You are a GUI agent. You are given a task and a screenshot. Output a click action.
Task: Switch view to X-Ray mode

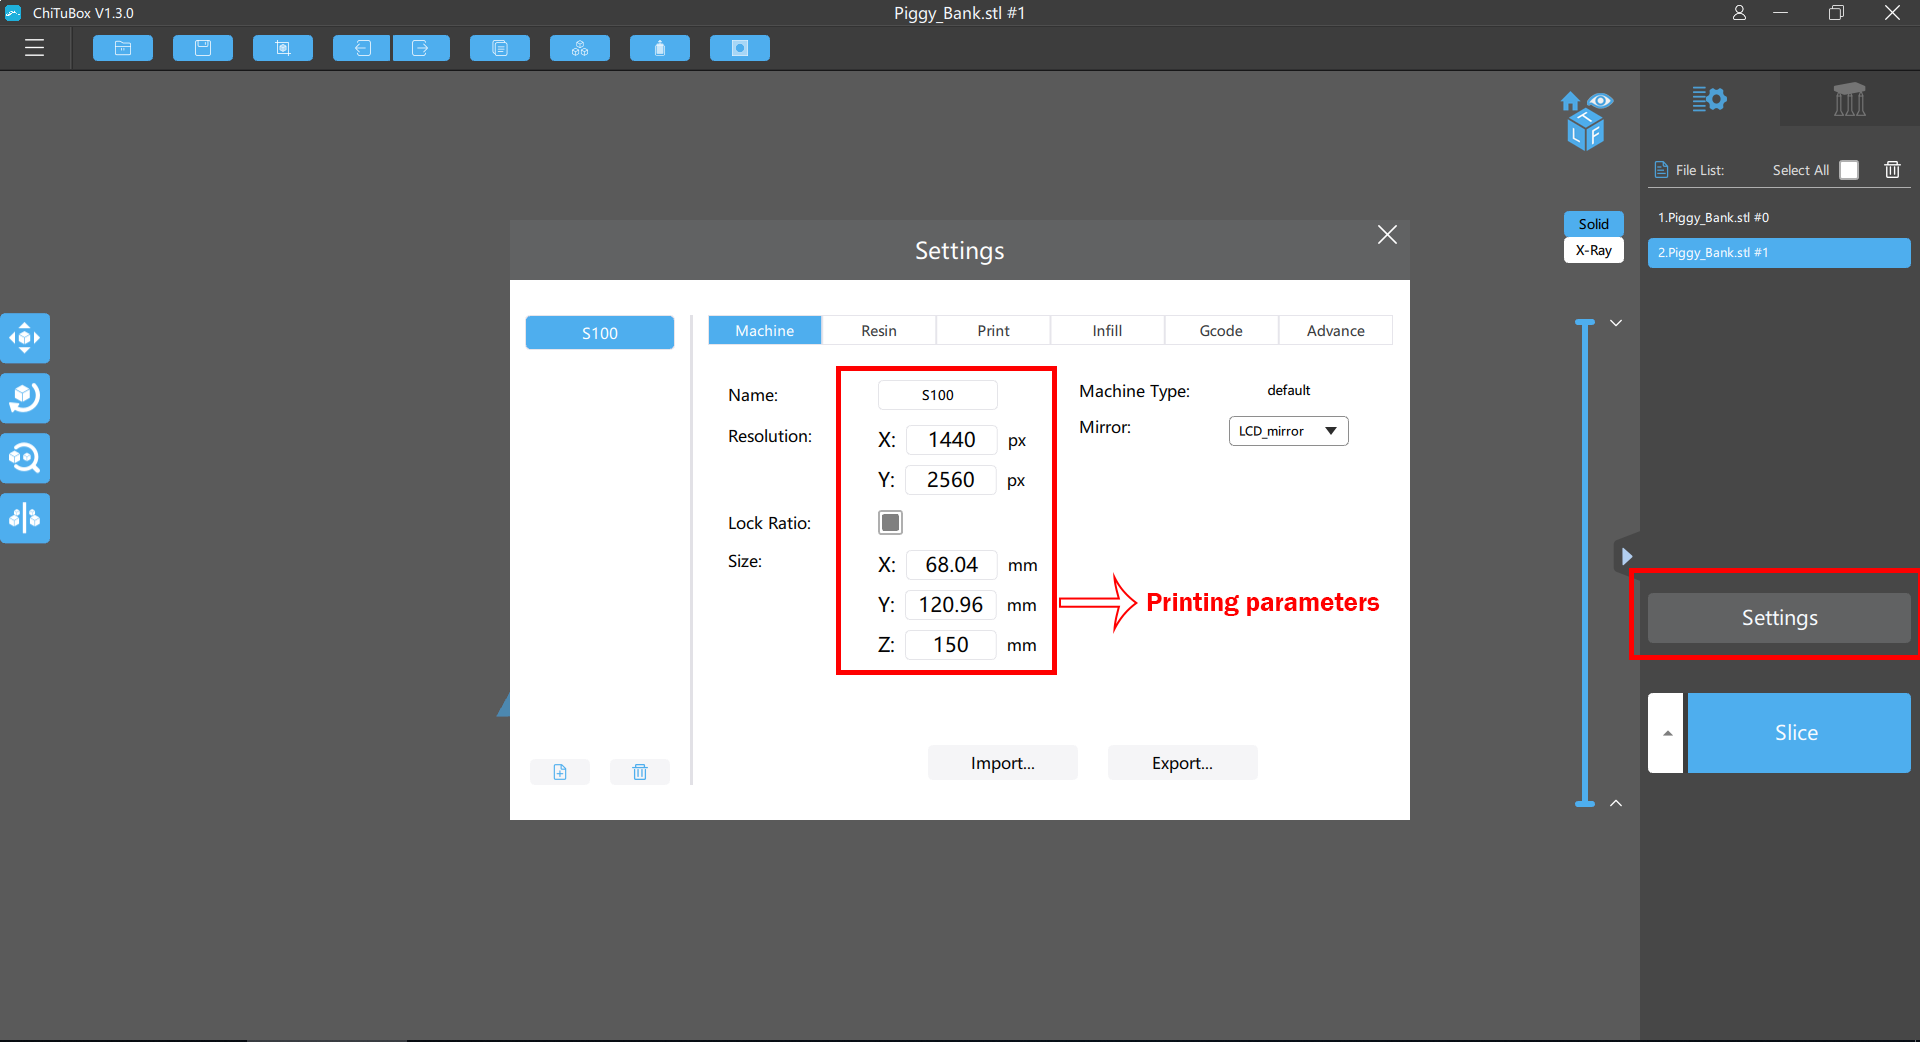coord(1593,250)
